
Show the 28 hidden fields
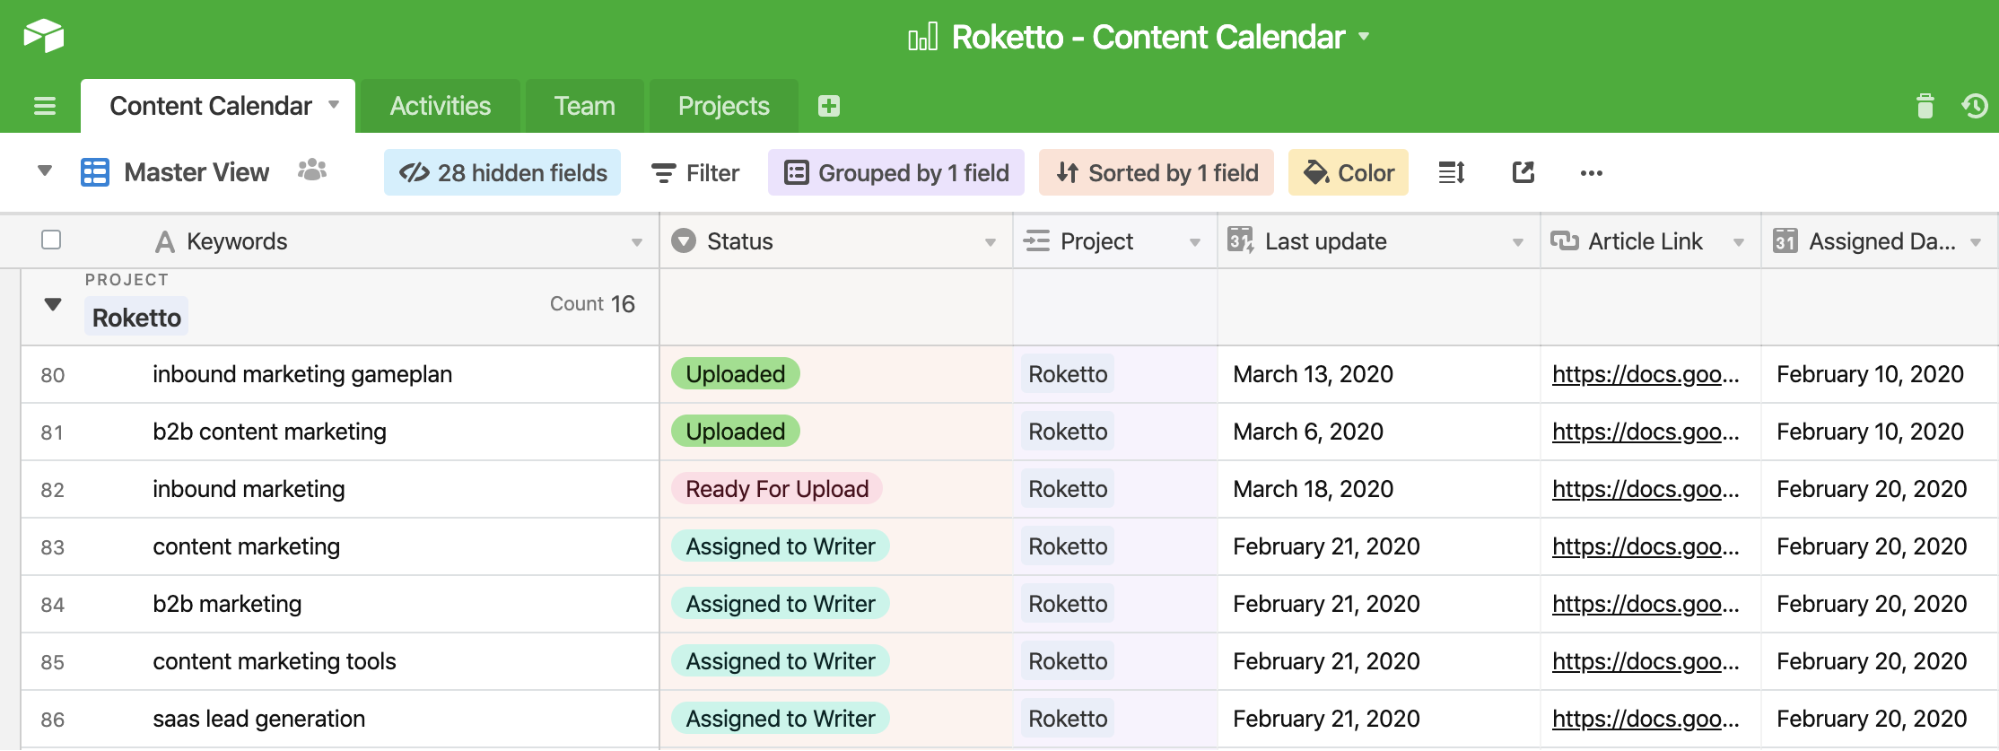click(502, 173)
